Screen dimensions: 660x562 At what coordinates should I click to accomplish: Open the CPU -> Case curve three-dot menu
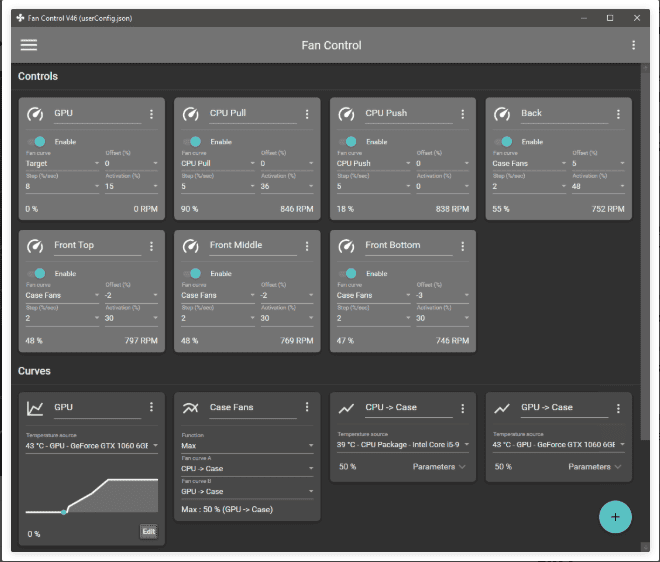coord(463,408)
